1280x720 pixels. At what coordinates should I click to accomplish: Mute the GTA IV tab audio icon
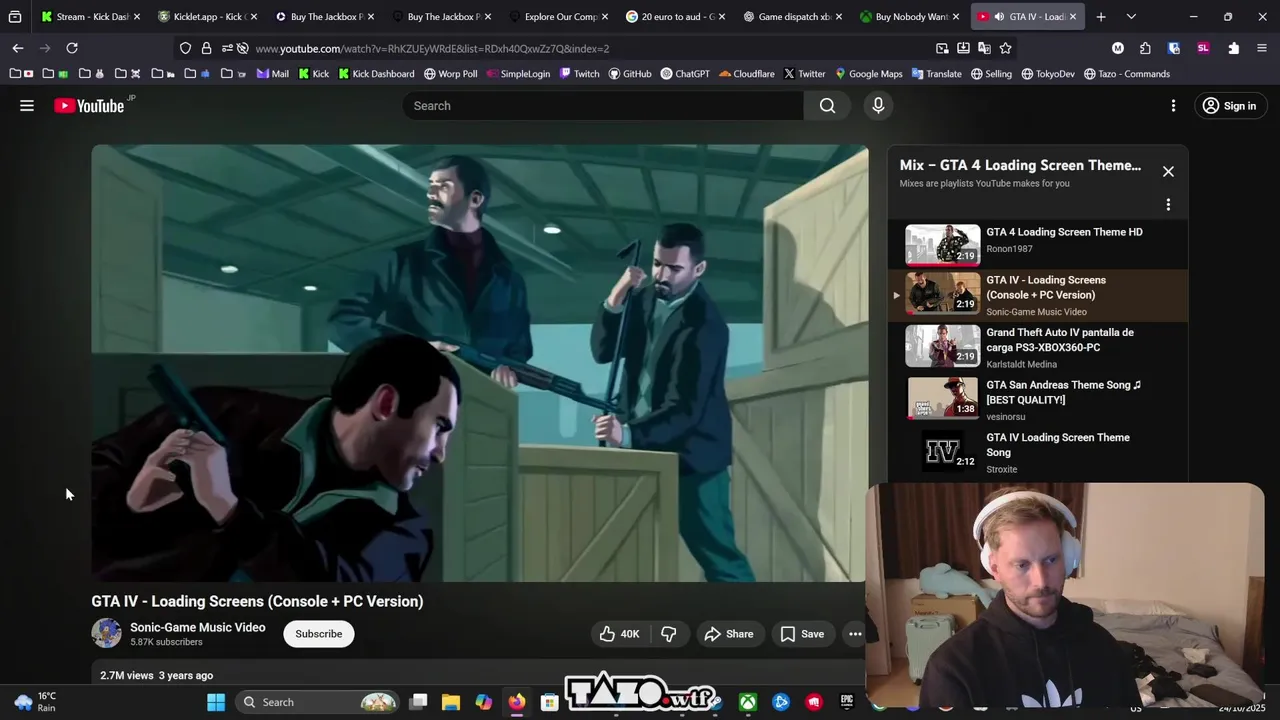pos(999,17)
